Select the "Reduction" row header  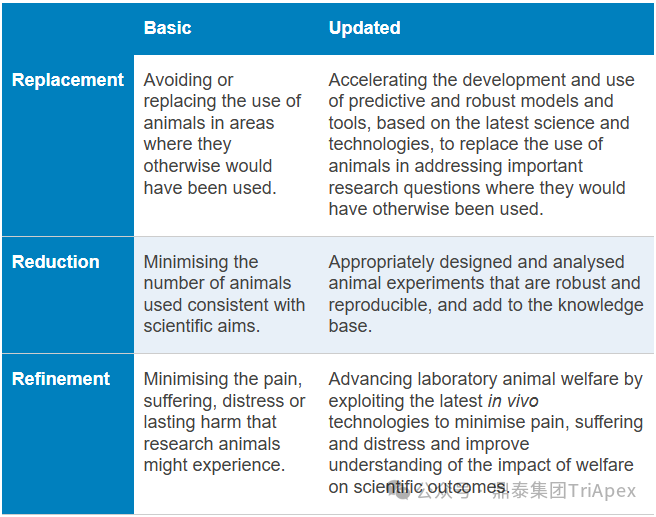(56, 262)
